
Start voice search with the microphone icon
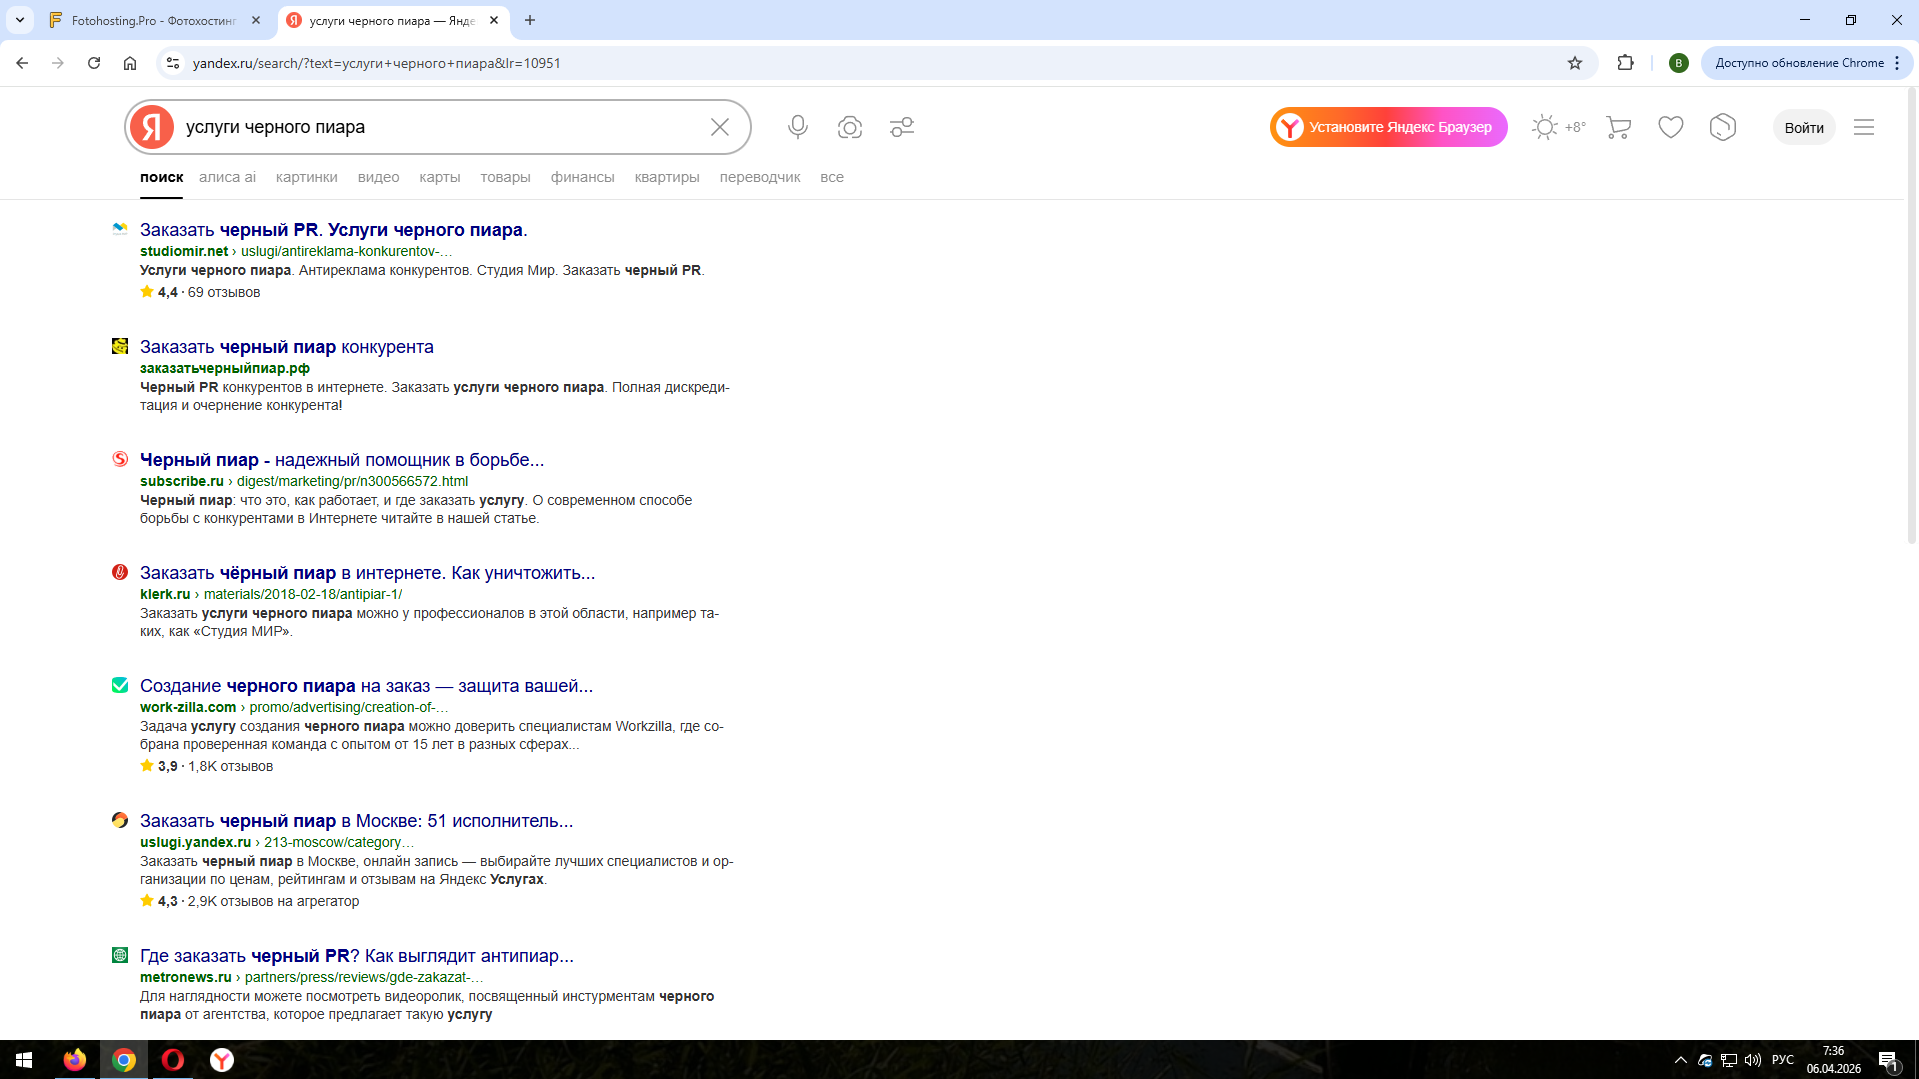(x=797, y=127)
